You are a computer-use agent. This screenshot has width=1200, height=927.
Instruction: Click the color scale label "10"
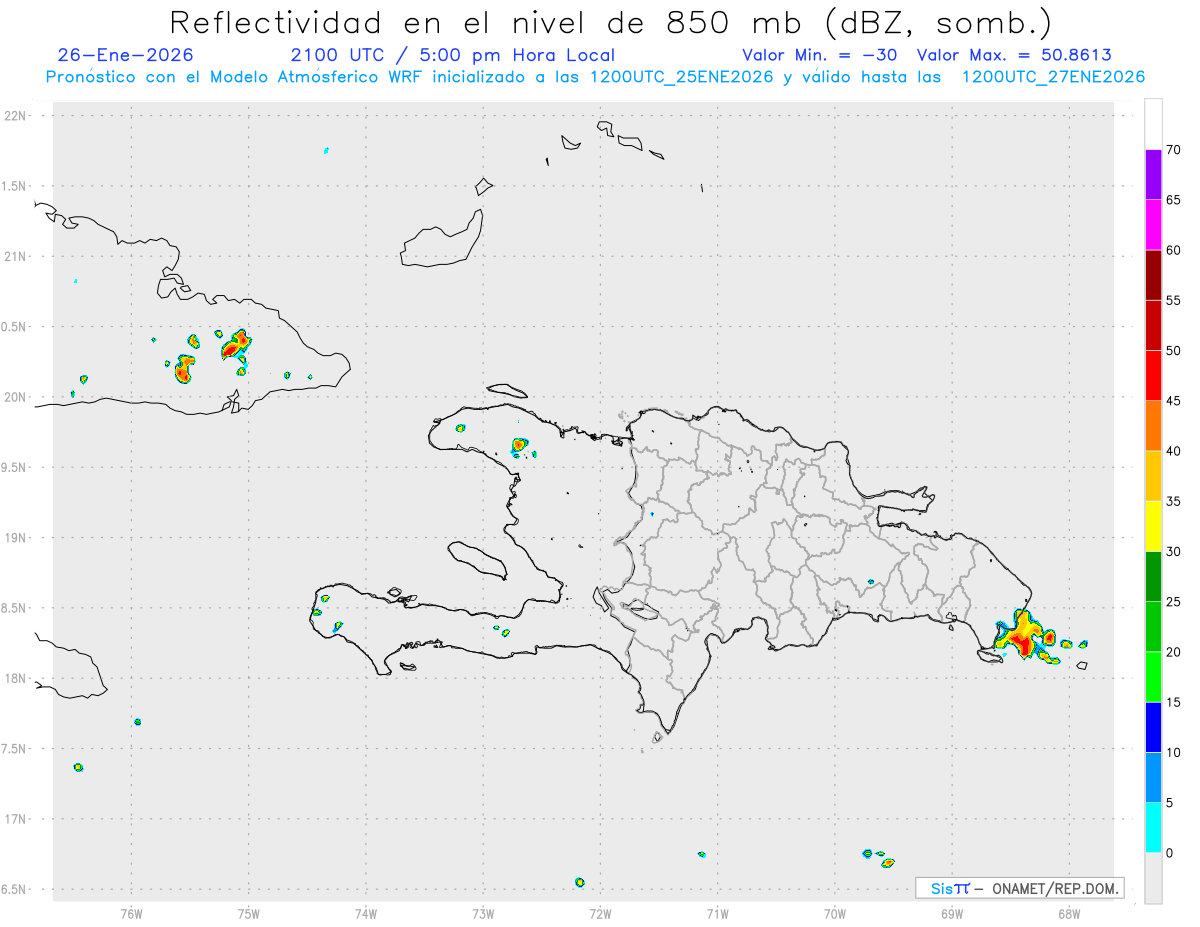[1173, 753]
